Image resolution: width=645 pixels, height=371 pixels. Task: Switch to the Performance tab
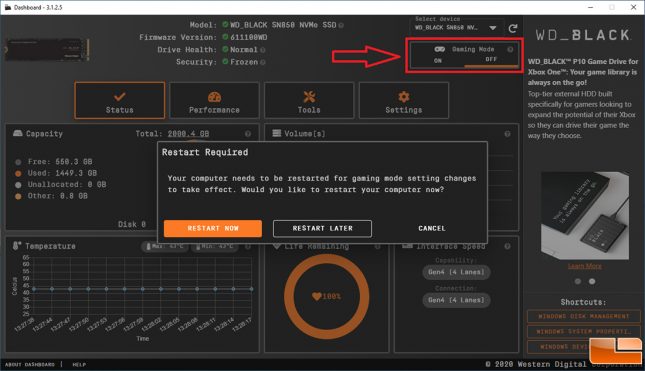[x=214, y=100]
